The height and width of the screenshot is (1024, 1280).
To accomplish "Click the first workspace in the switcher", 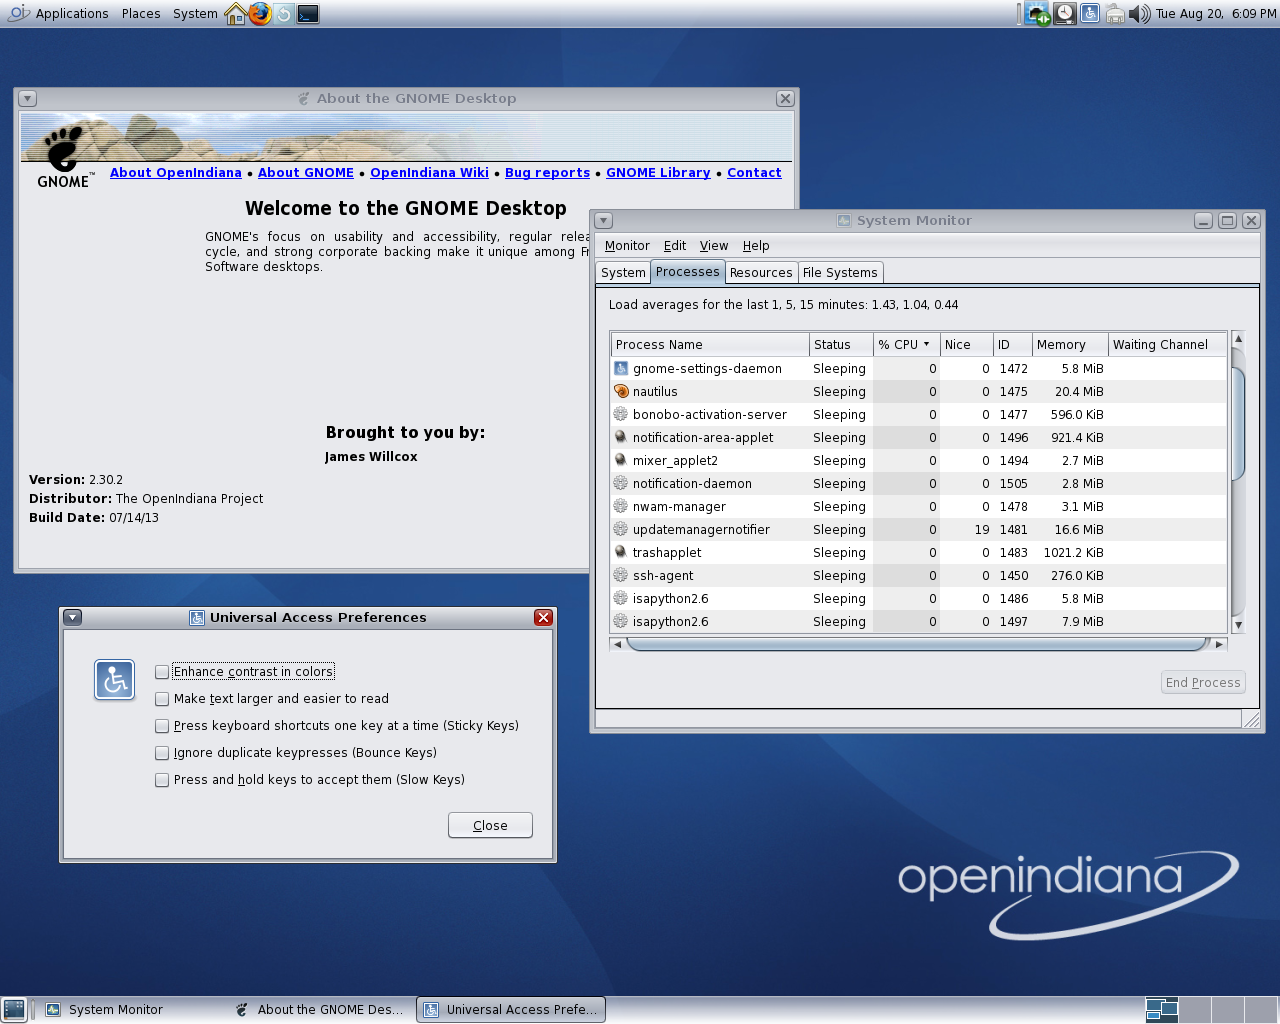I will [1162, 1010].
